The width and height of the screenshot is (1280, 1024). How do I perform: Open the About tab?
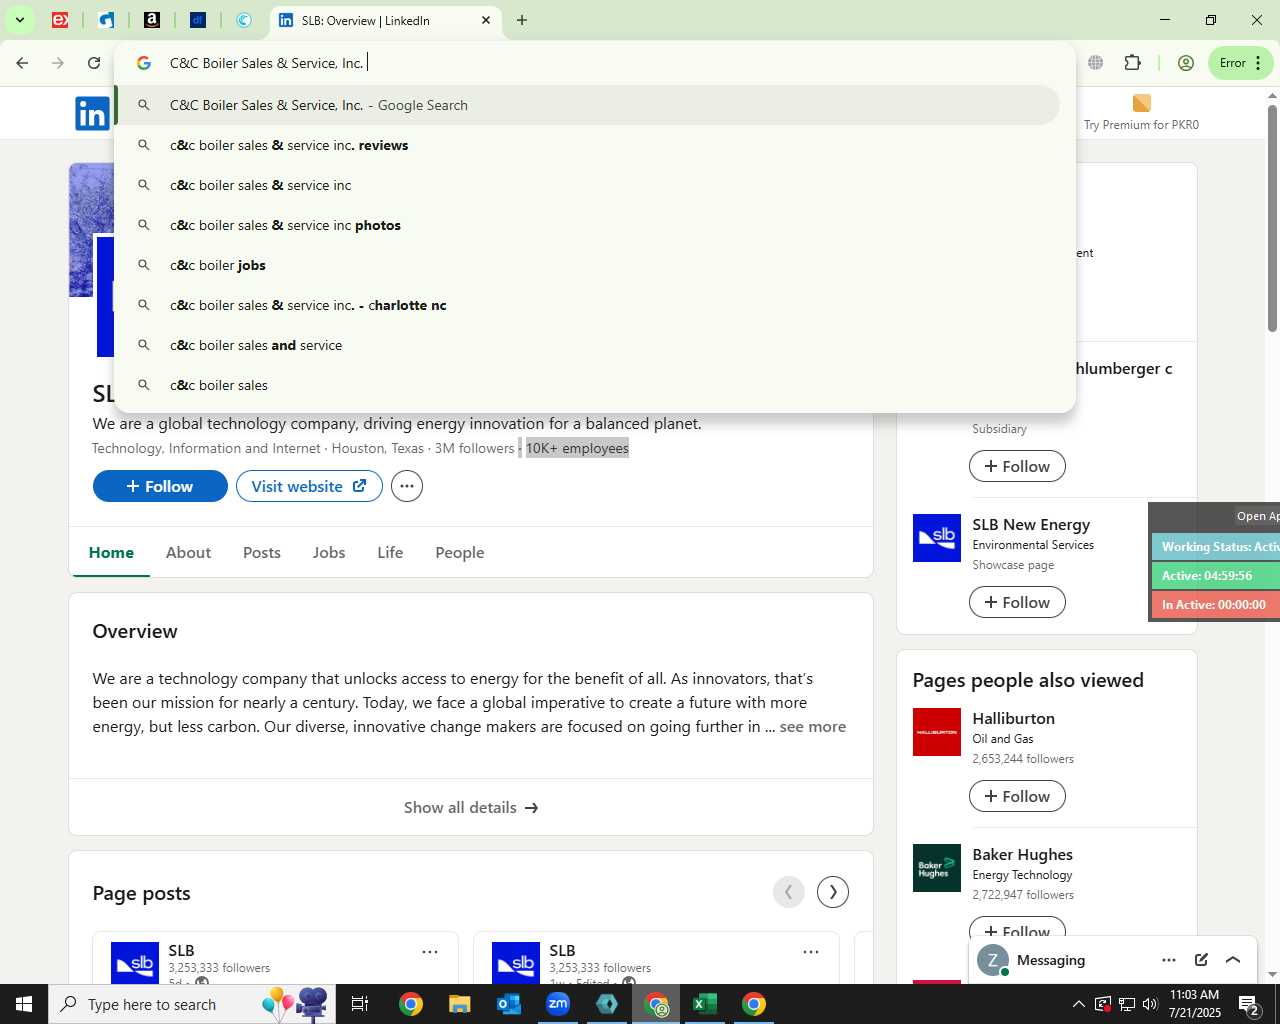tap(188, 552)
